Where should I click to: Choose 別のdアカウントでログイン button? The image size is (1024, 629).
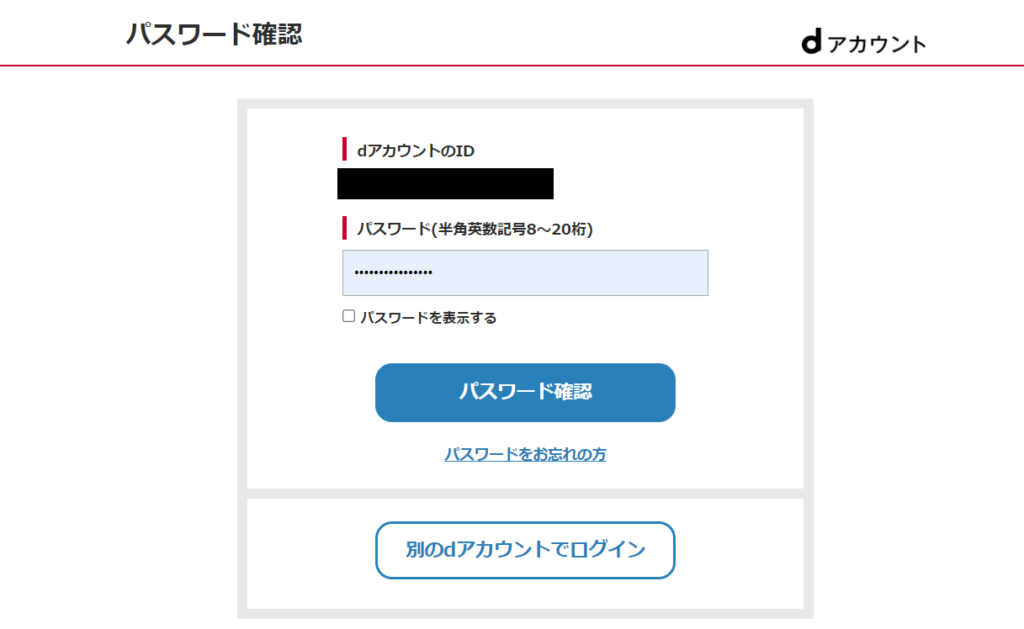click(x=525, y=550)
